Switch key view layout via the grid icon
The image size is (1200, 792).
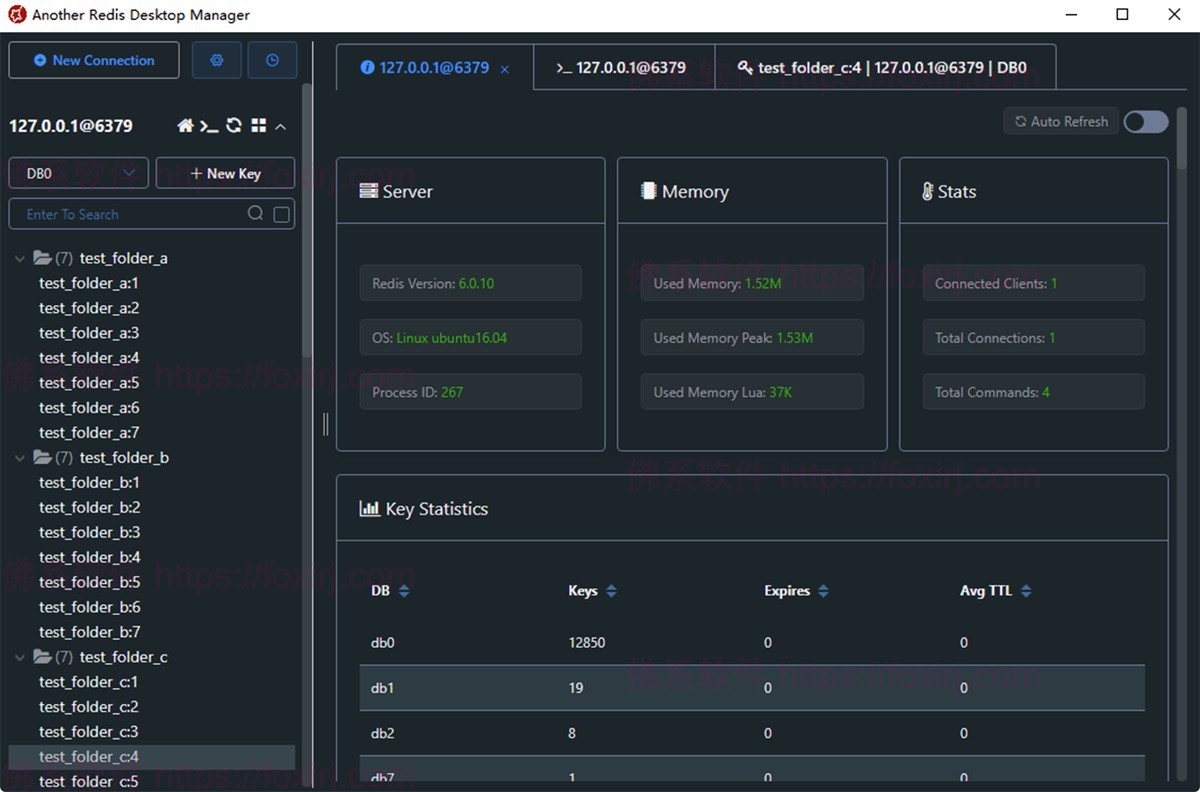pos(258,126)
